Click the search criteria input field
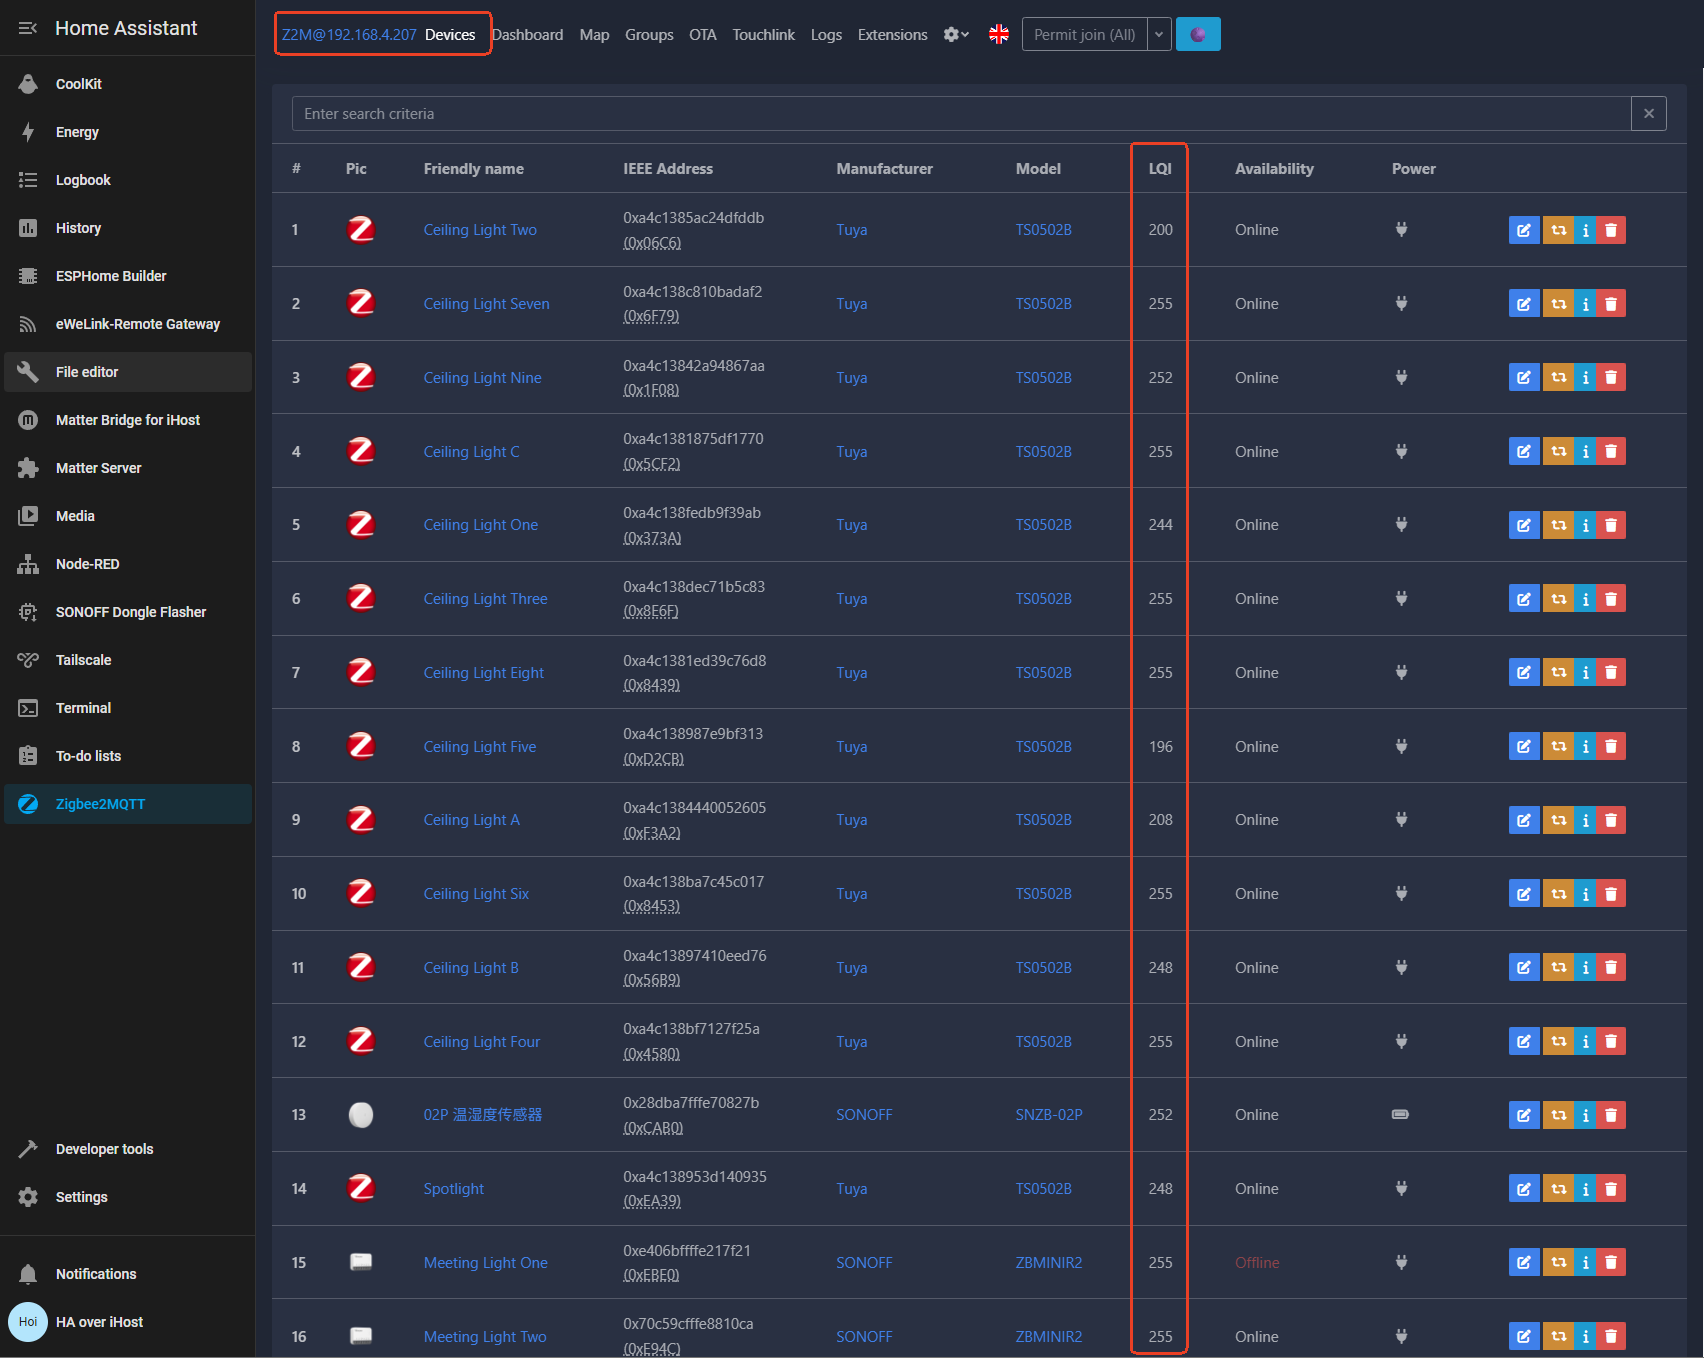The height and width of the screenshot is (1358, 1704). coord(961,114)
